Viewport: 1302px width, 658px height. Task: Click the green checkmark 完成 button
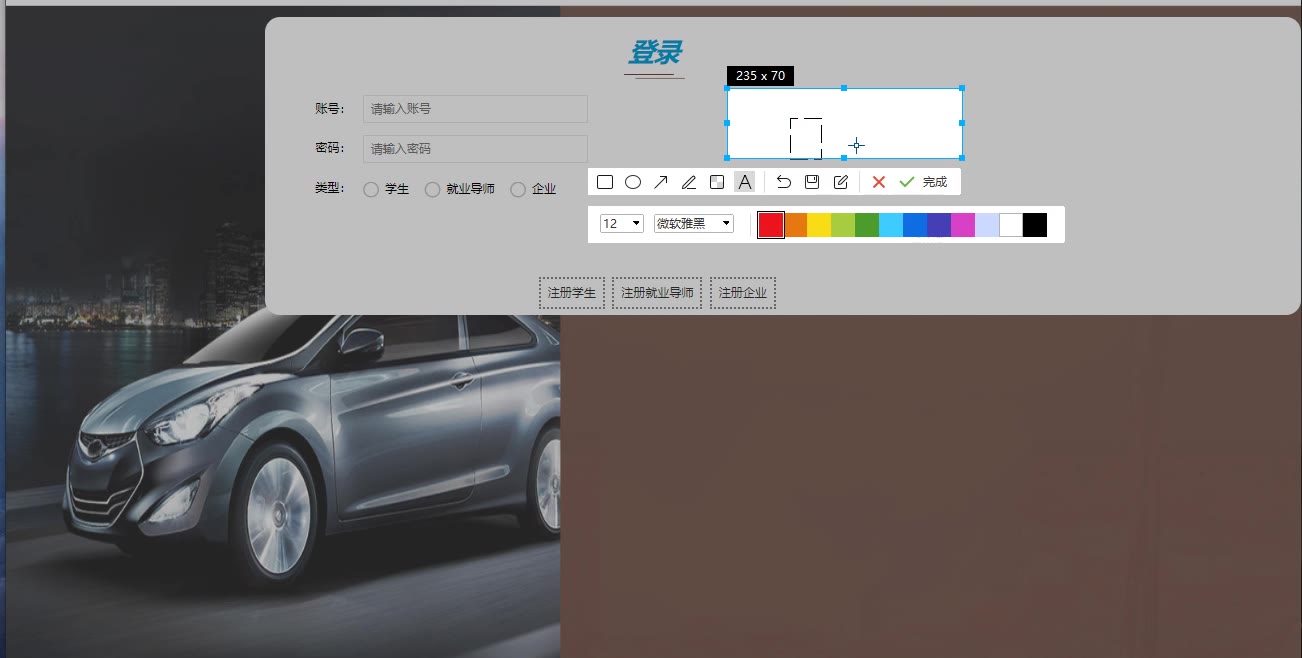coord(923,182)
